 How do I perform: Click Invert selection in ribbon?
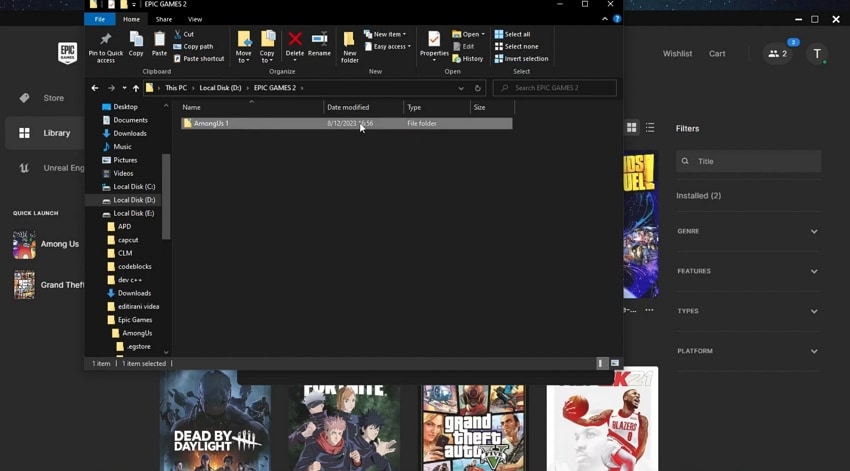pos(521,59)
